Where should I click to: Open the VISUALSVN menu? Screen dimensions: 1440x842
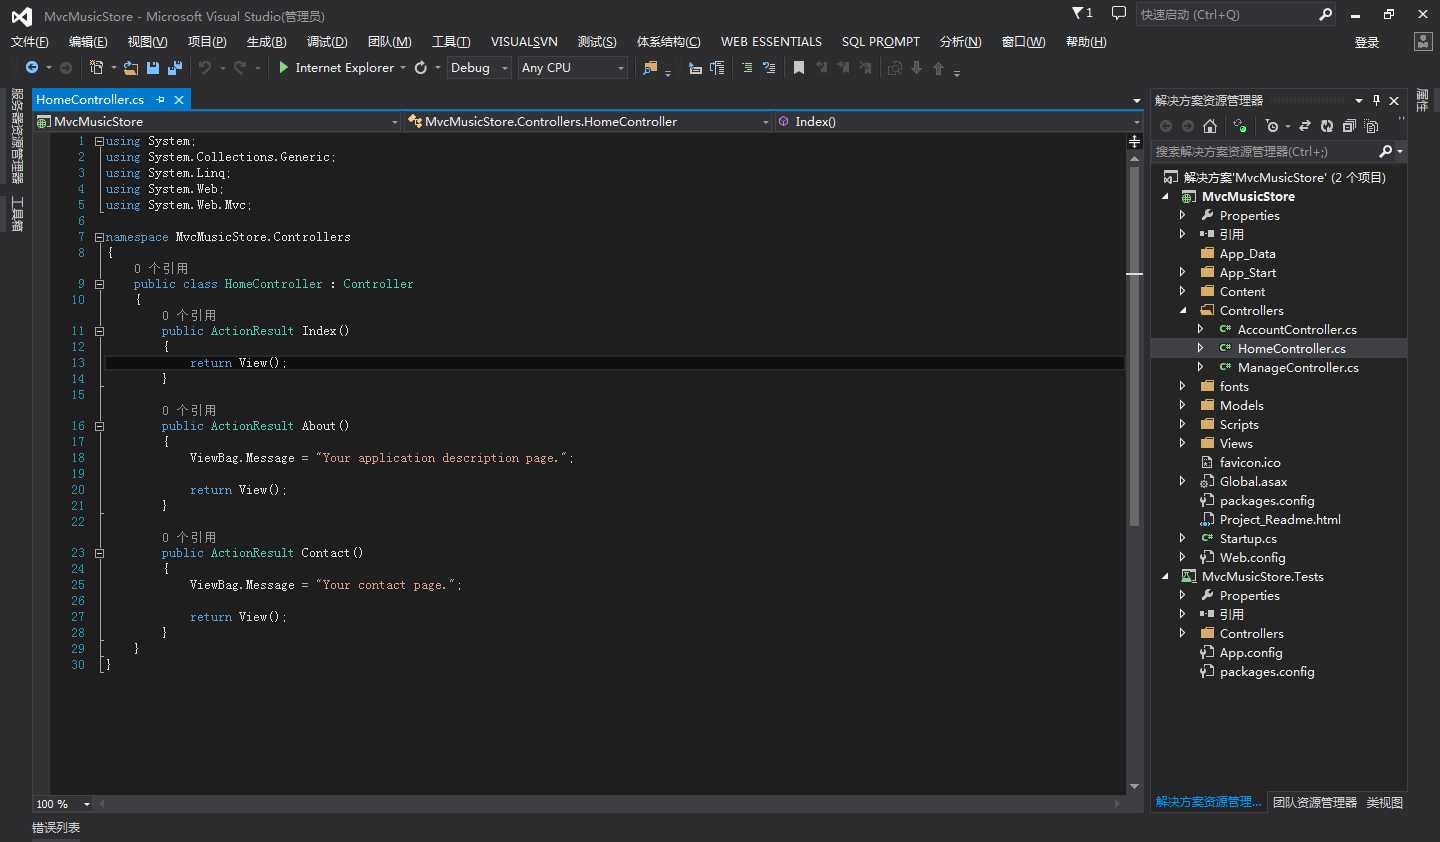coord(524,41)
